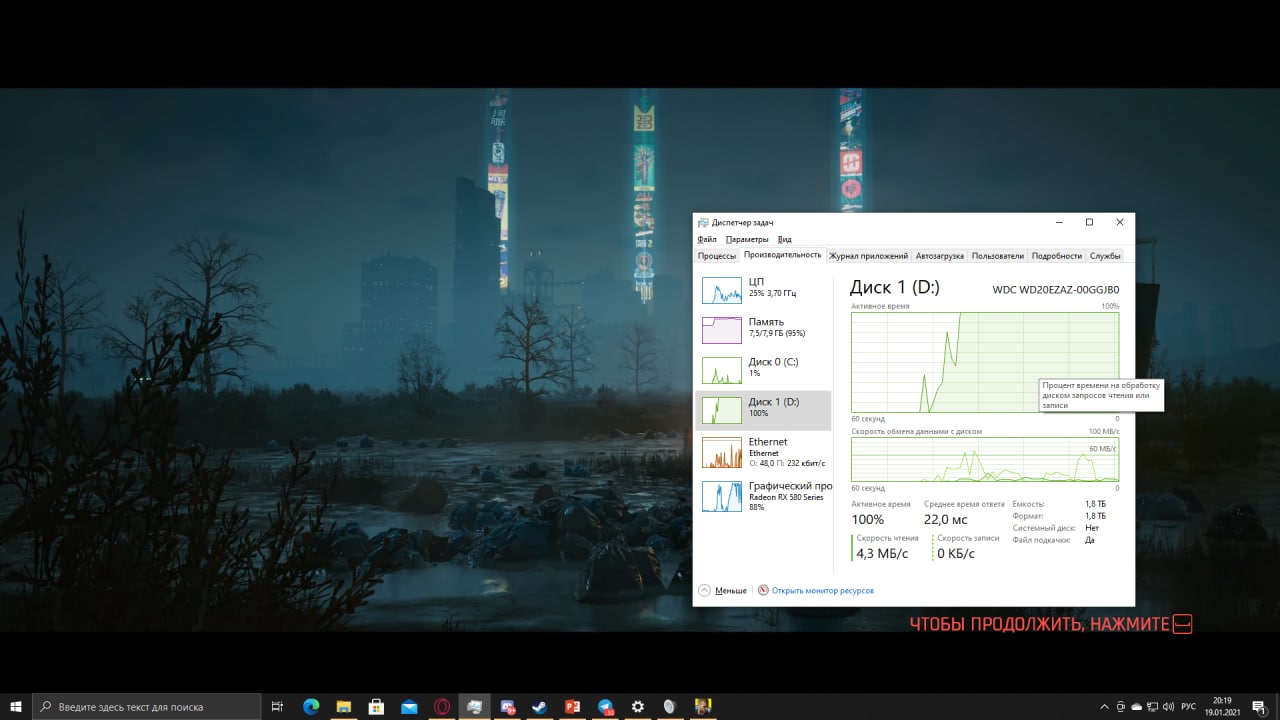Click the Диск 1 (D:) heading
This screenshot has width=1280, height=720.
point(895,288)
